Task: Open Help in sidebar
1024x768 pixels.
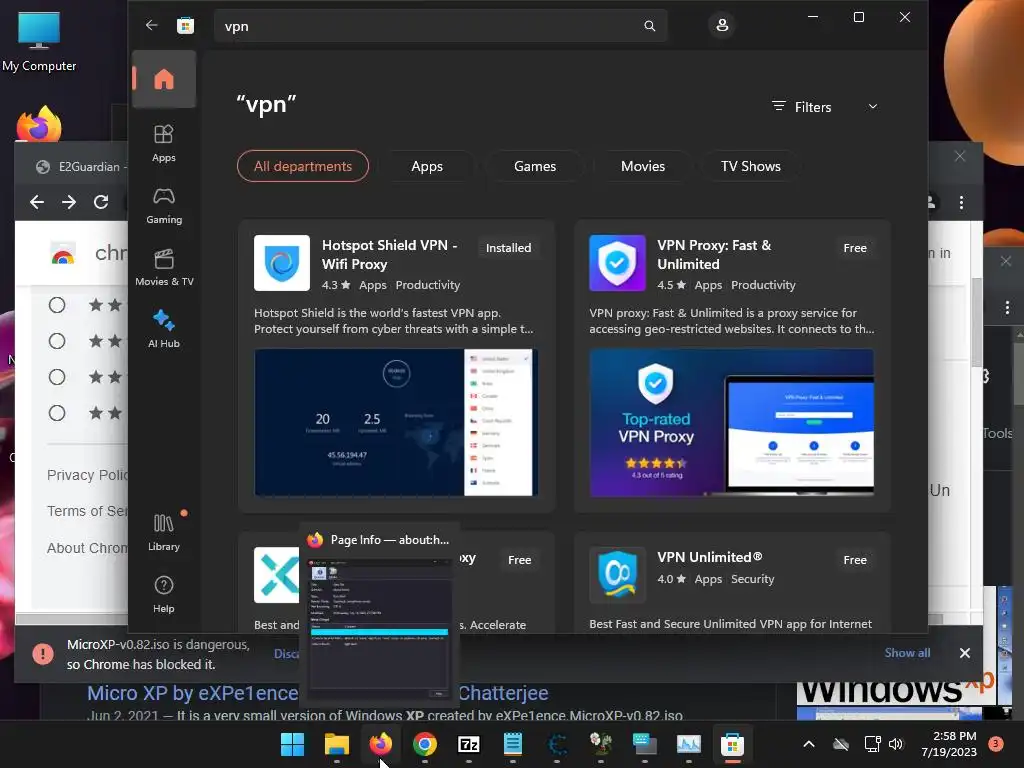Action: [x=164, y=594]
